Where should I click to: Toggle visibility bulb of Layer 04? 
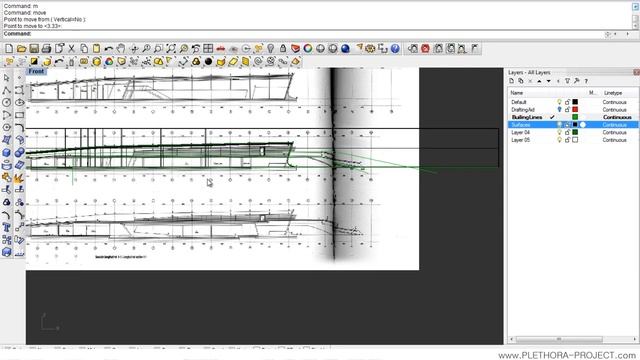coord(560,132)
